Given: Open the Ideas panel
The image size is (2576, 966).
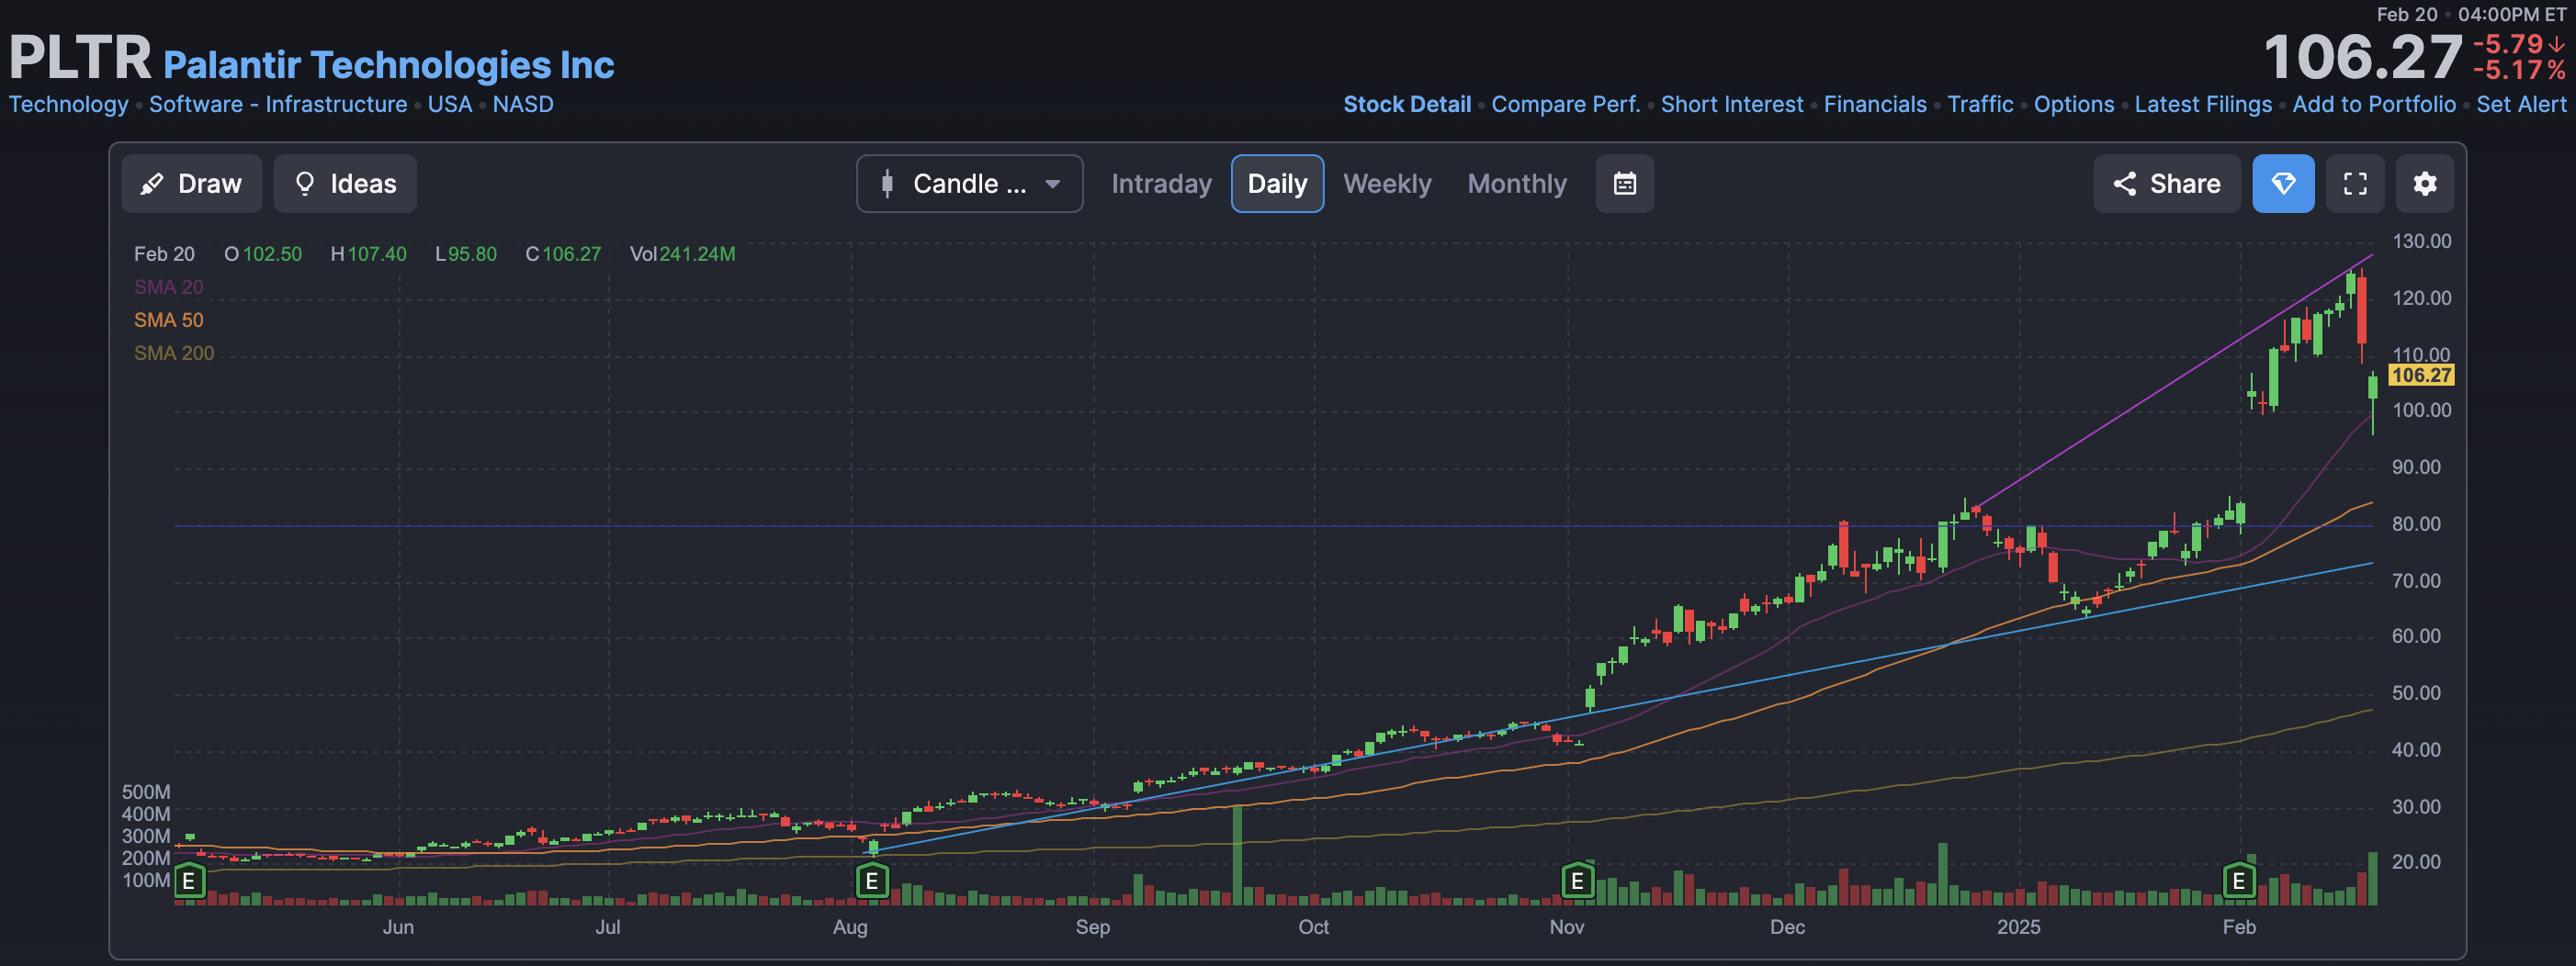Looking at the screenshot, I should pyautogui.click(x=345, y=184).
